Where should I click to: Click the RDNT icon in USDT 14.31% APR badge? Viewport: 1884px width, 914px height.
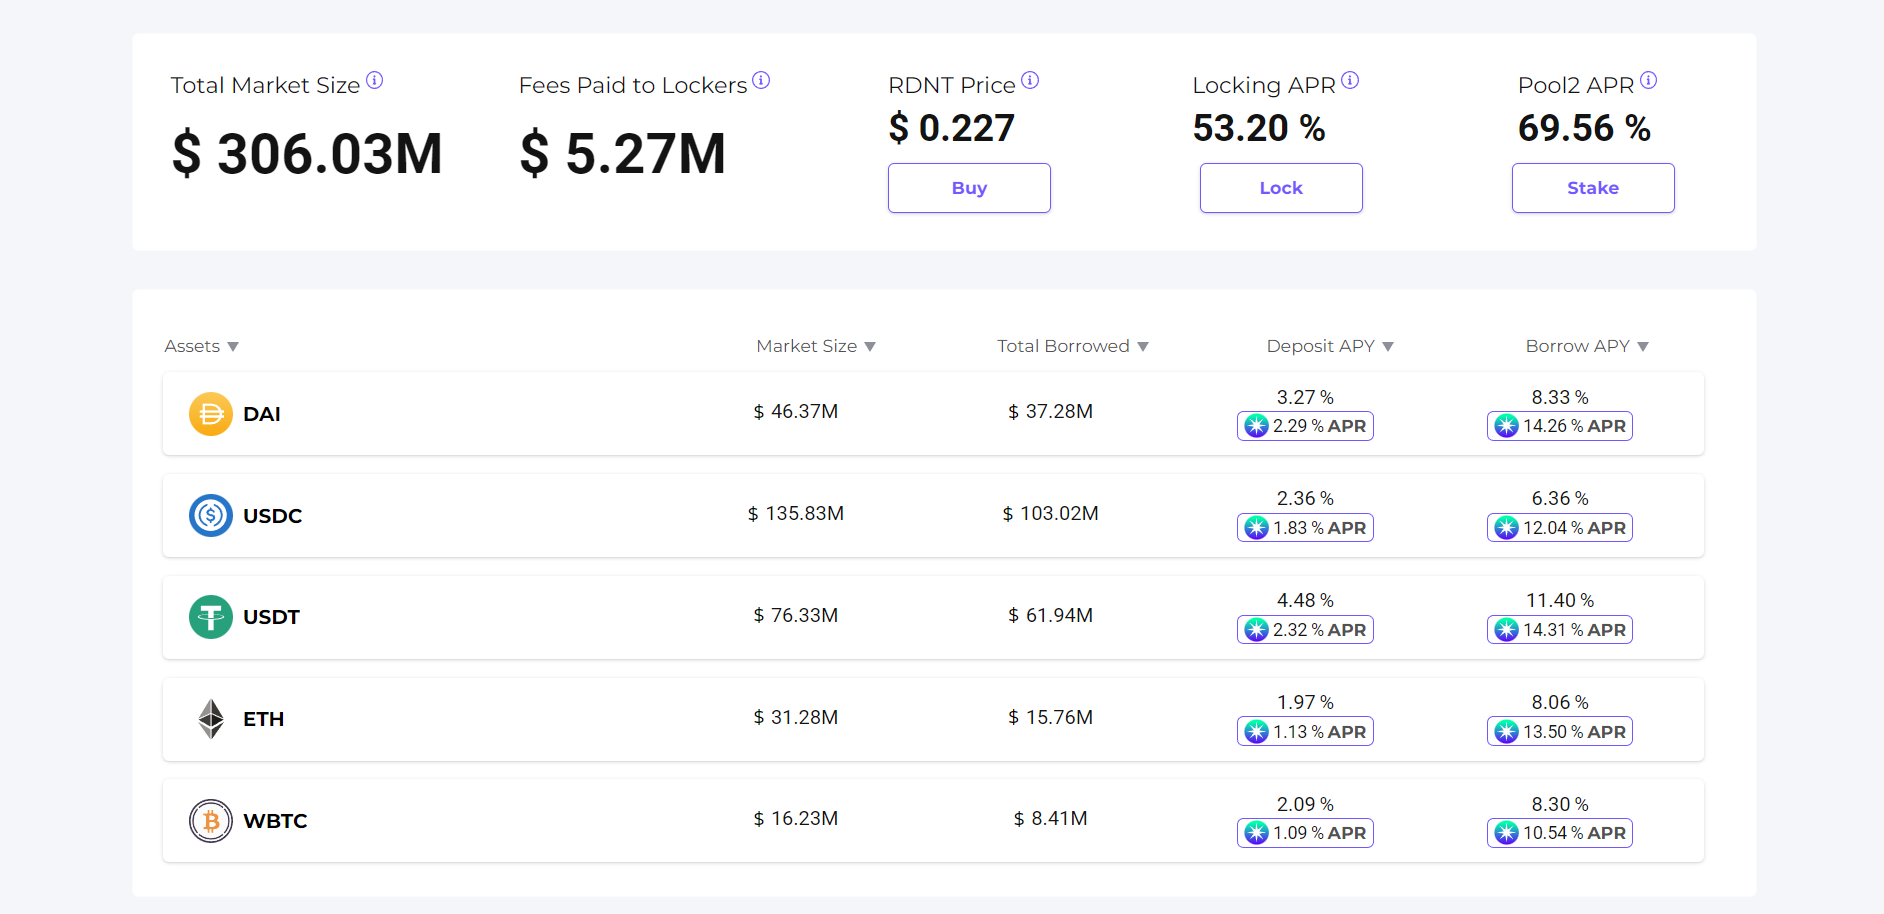click(1507, 630)
